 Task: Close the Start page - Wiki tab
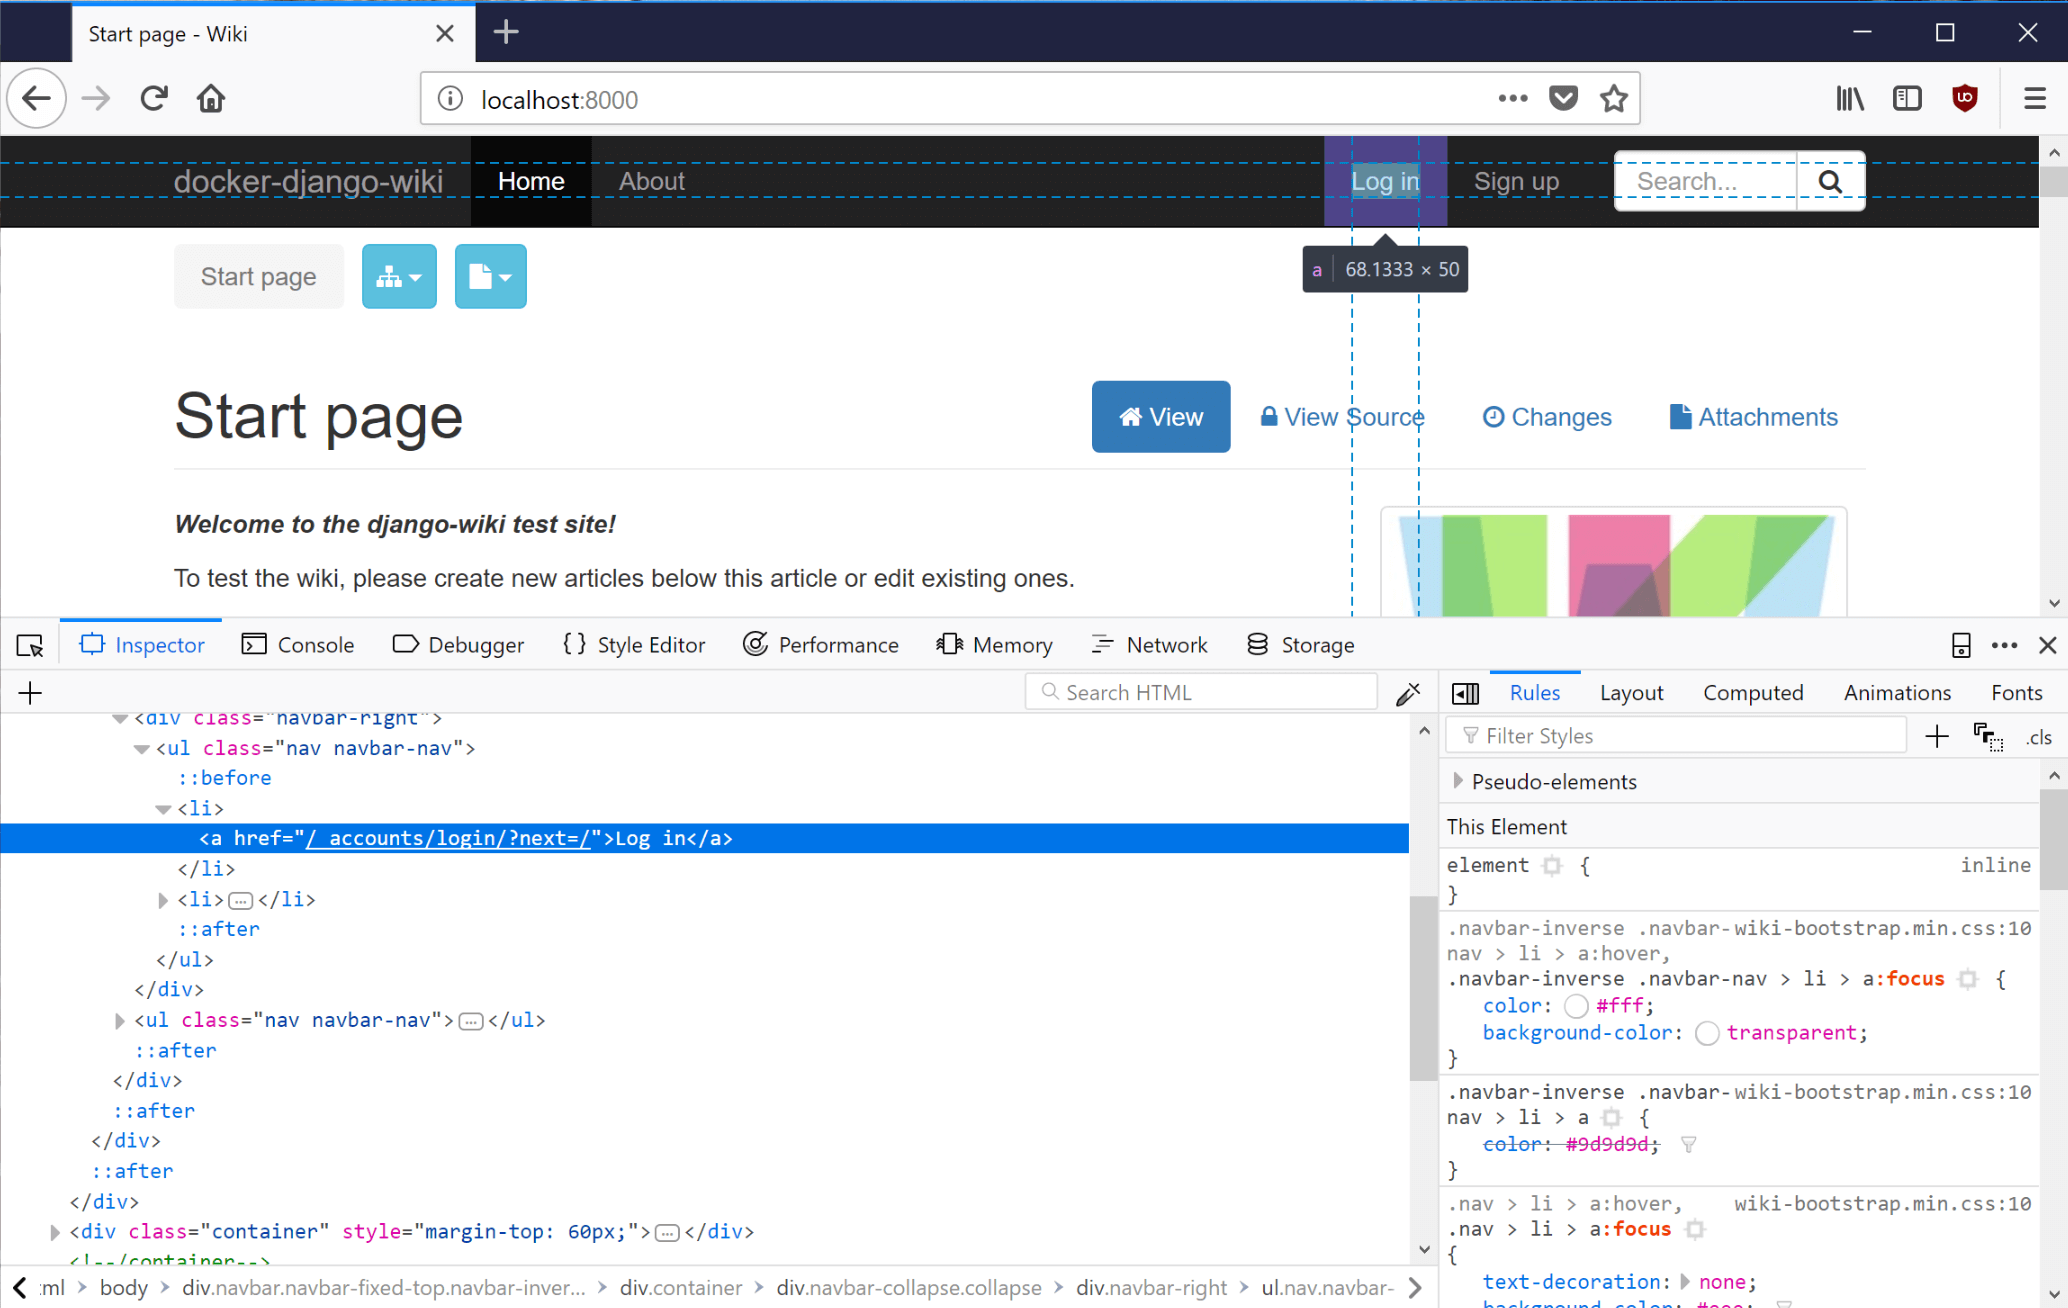tap(445, 33)
